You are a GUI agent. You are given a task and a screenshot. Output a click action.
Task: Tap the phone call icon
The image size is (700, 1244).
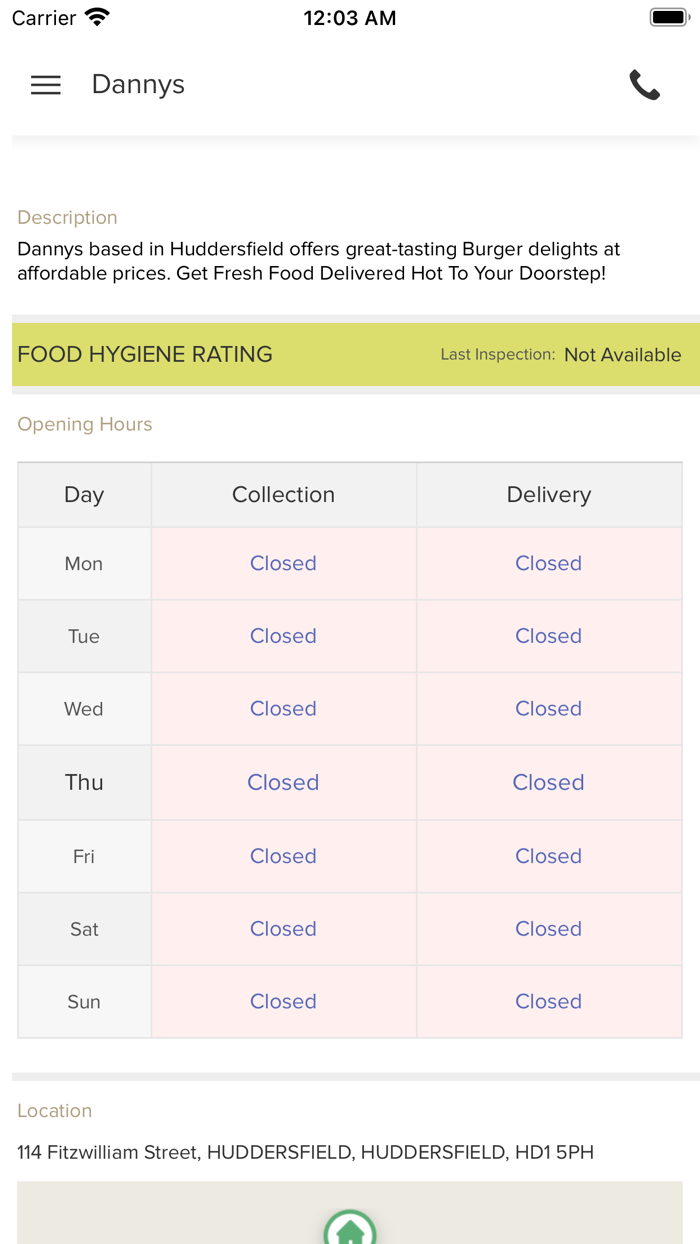(644, 85)
